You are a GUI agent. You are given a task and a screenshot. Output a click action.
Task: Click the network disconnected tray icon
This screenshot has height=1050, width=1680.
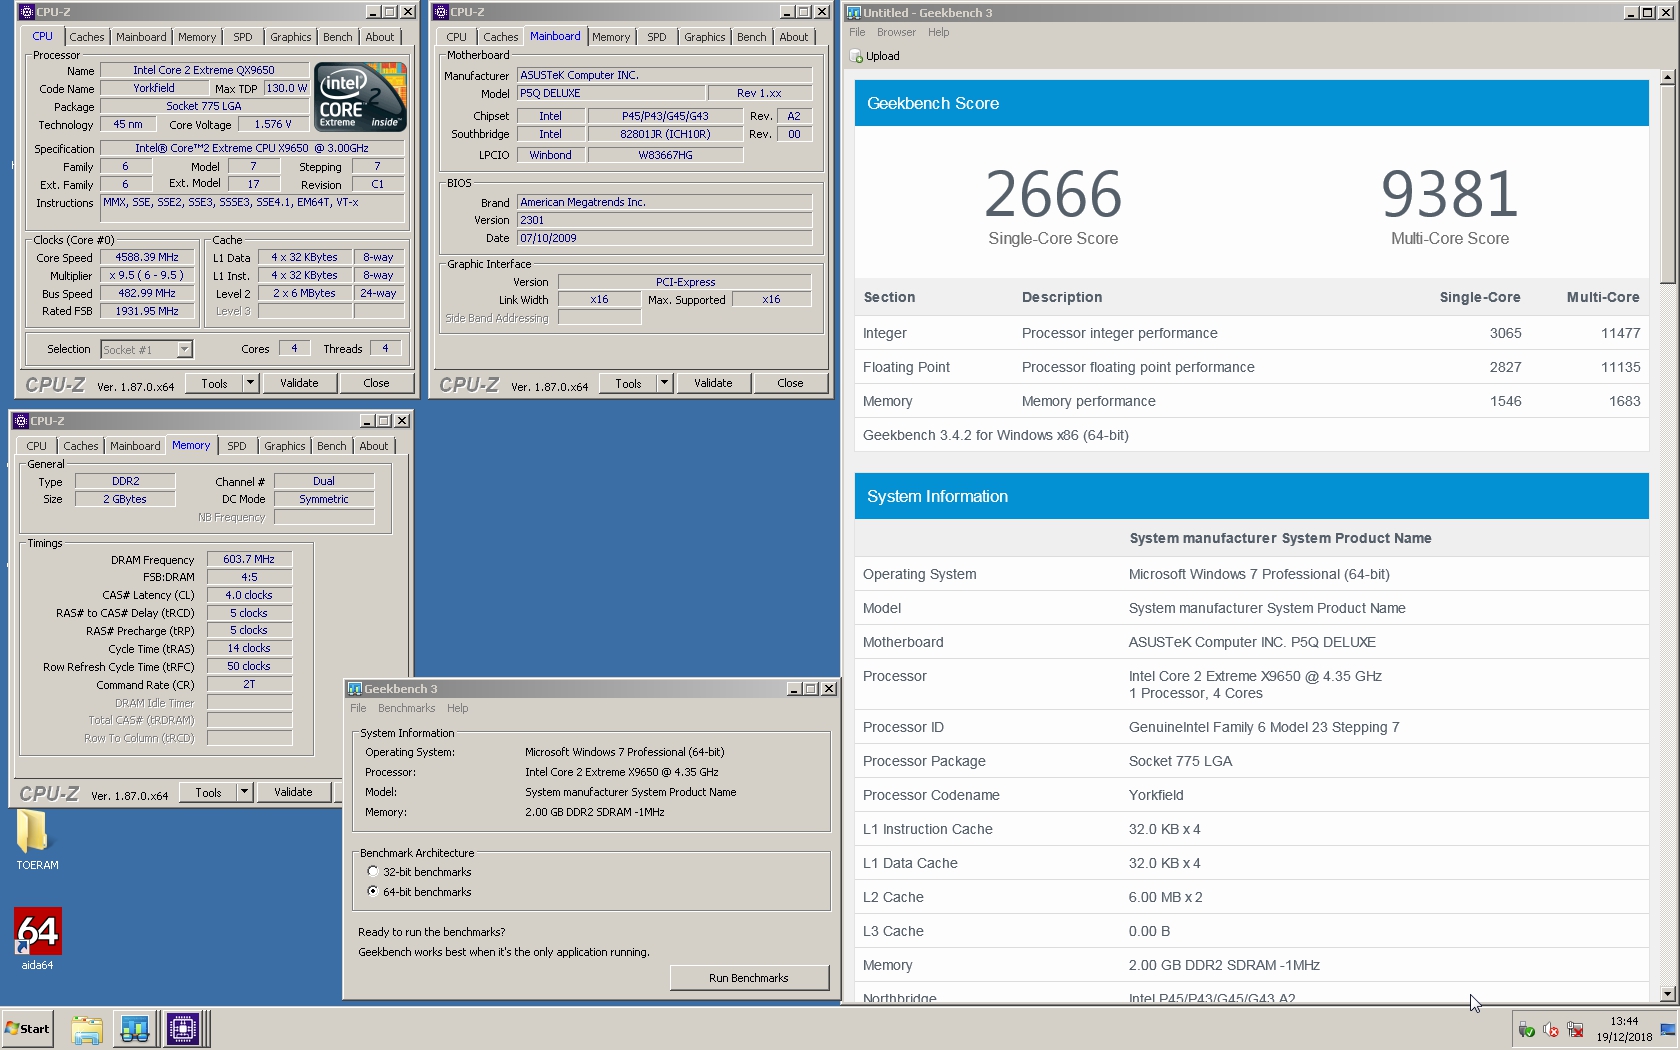(x=1575, y=1029)
